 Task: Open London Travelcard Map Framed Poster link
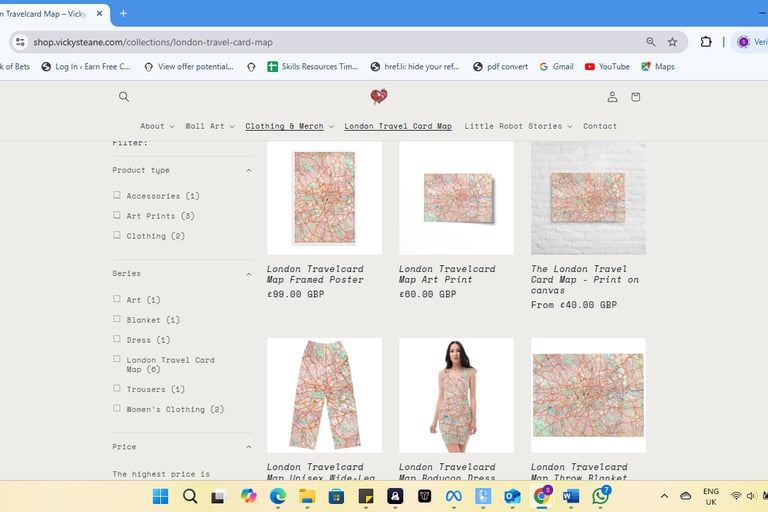click(315, 274)
